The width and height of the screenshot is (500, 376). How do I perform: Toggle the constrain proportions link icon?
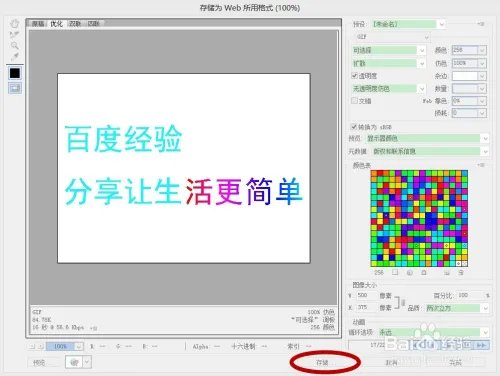pyautogui.click(x=403, y=302)
